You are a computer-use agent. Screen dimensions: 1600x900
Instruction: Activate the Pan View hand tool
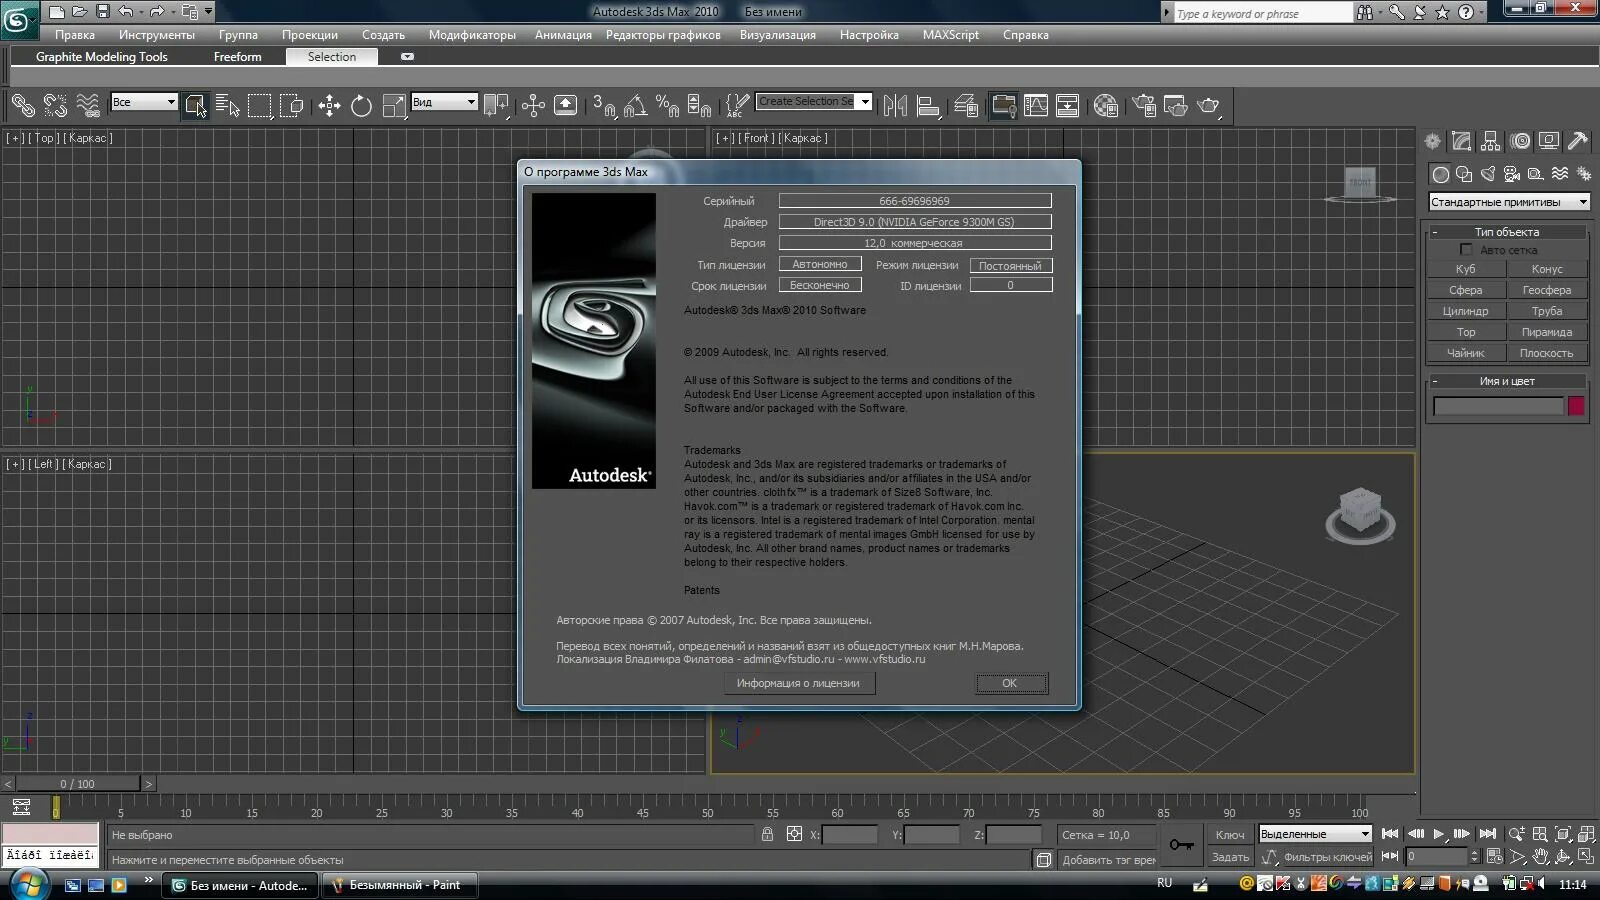[1541, 856]
